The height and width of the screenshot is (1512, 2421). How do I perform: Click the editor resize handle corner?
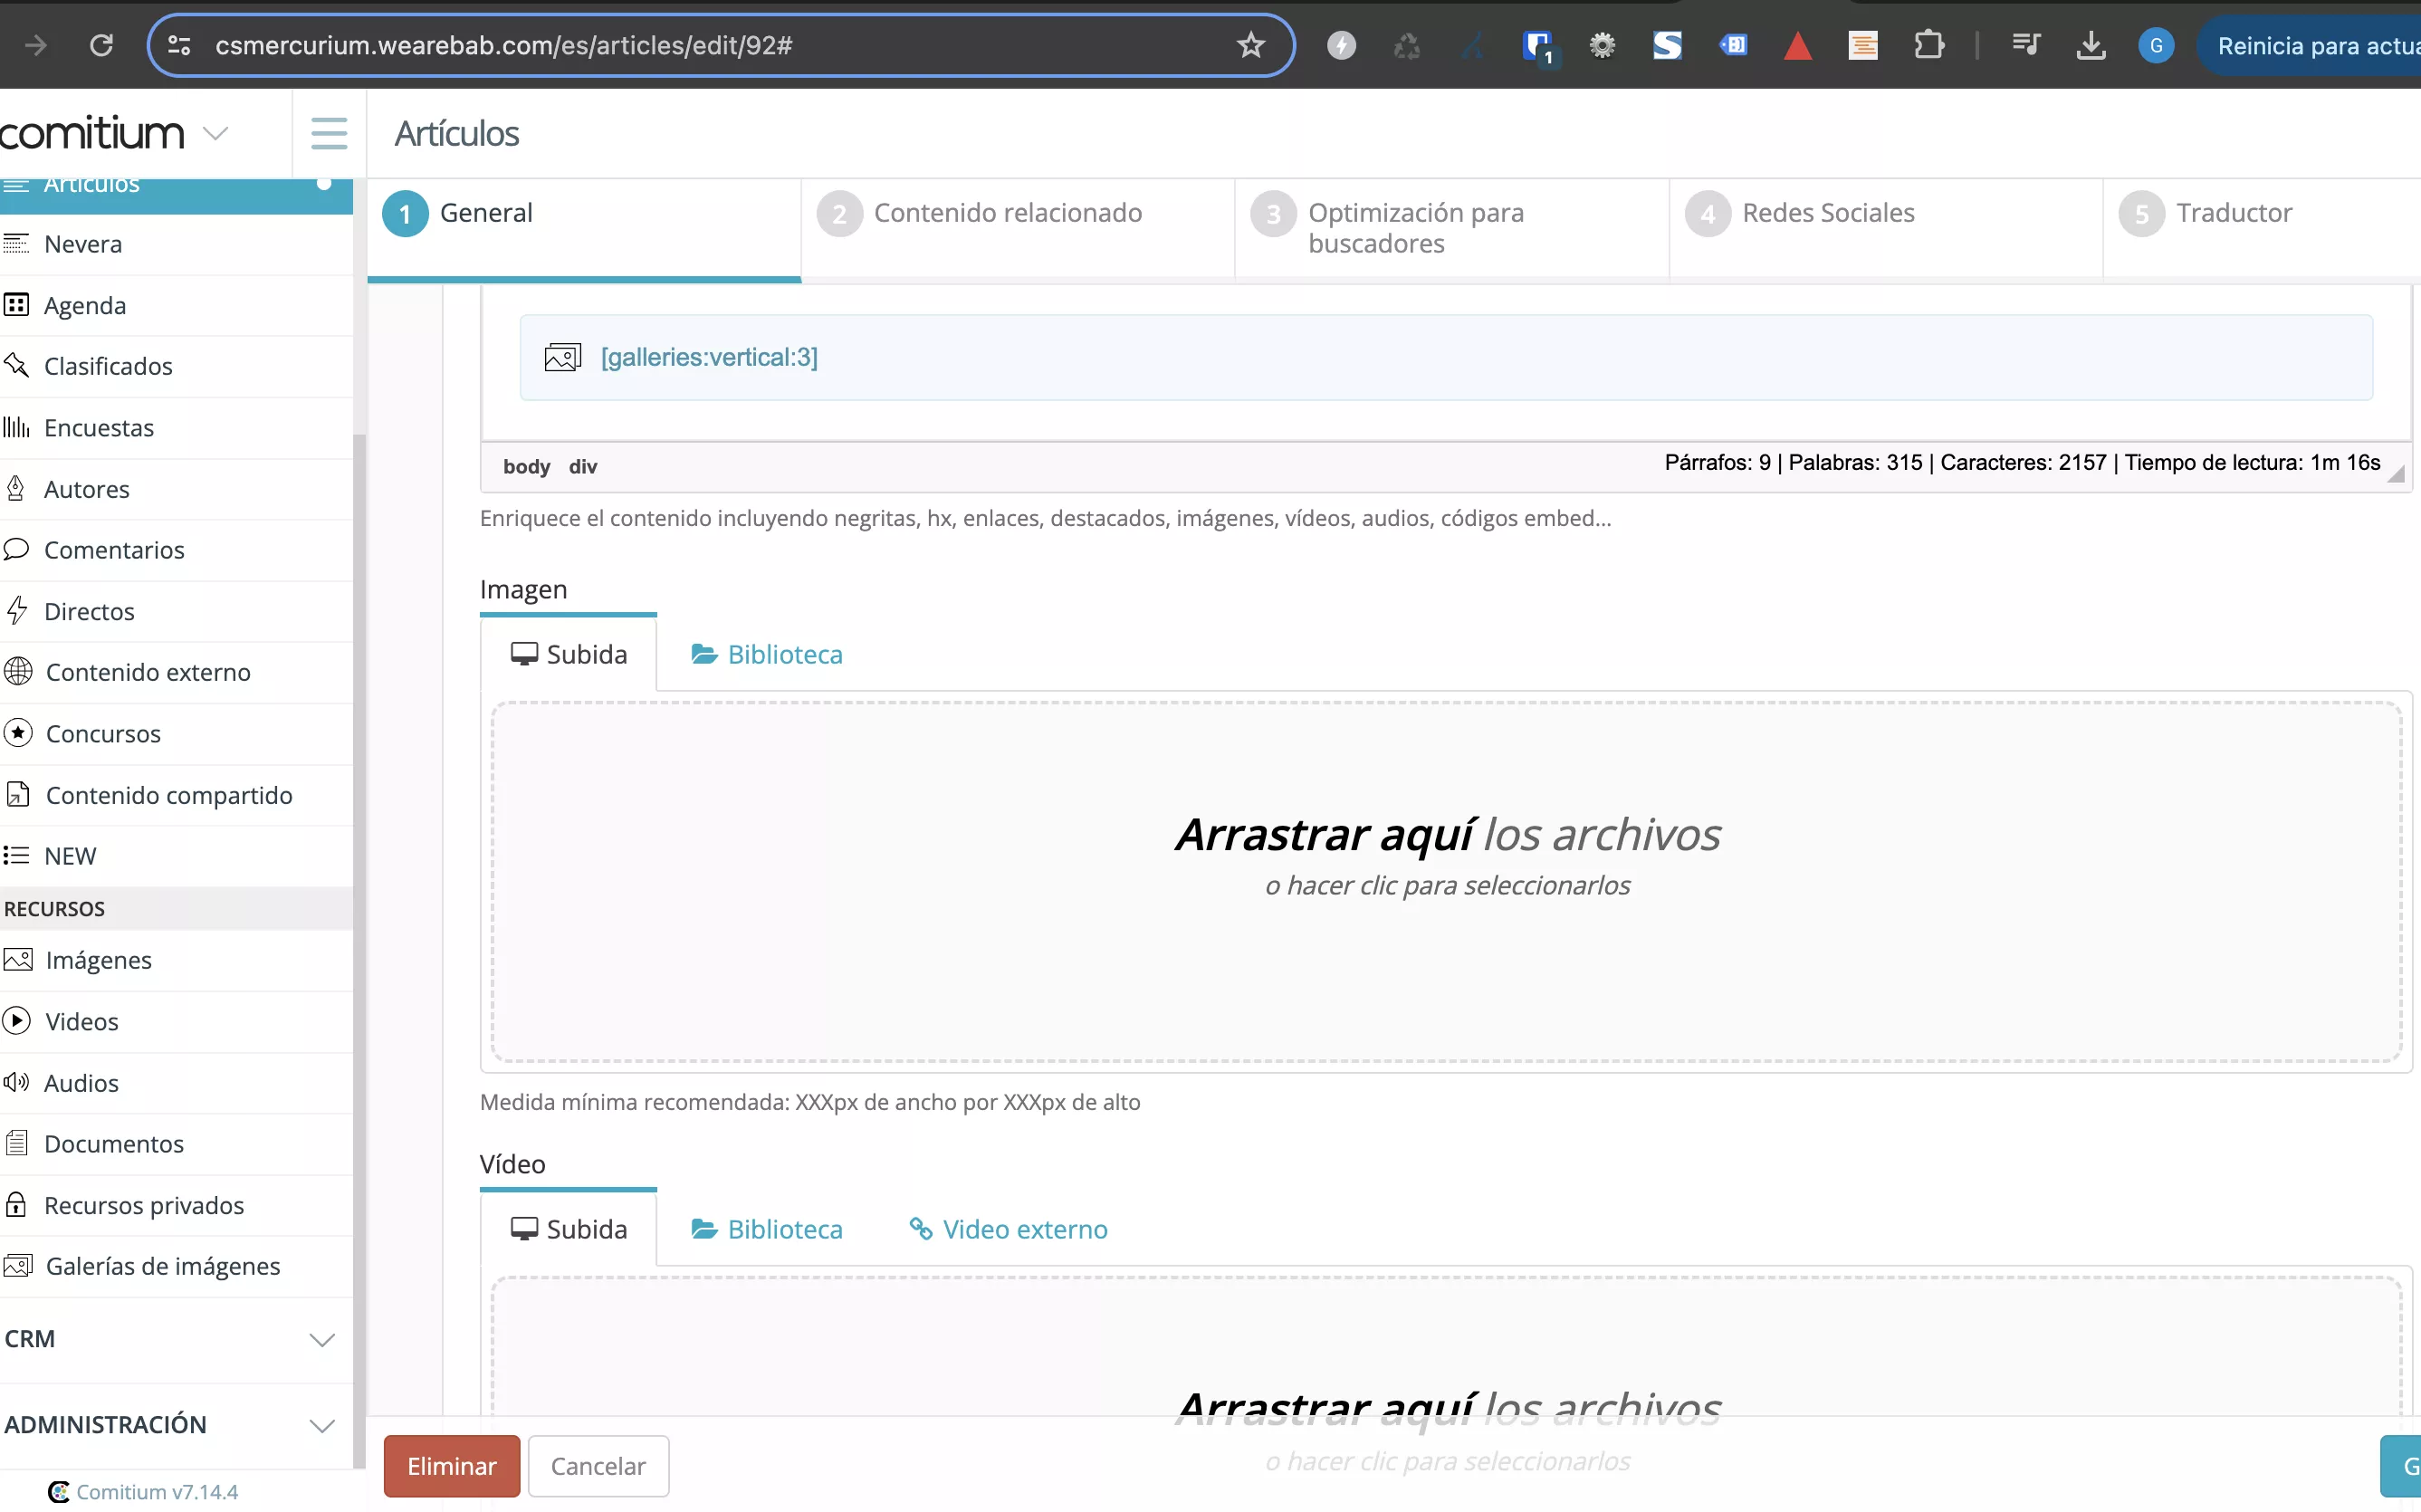2396,474
